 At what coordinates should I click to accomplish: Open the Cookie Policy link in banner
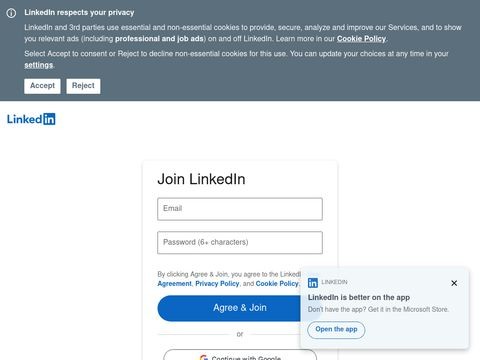point(361,39)
